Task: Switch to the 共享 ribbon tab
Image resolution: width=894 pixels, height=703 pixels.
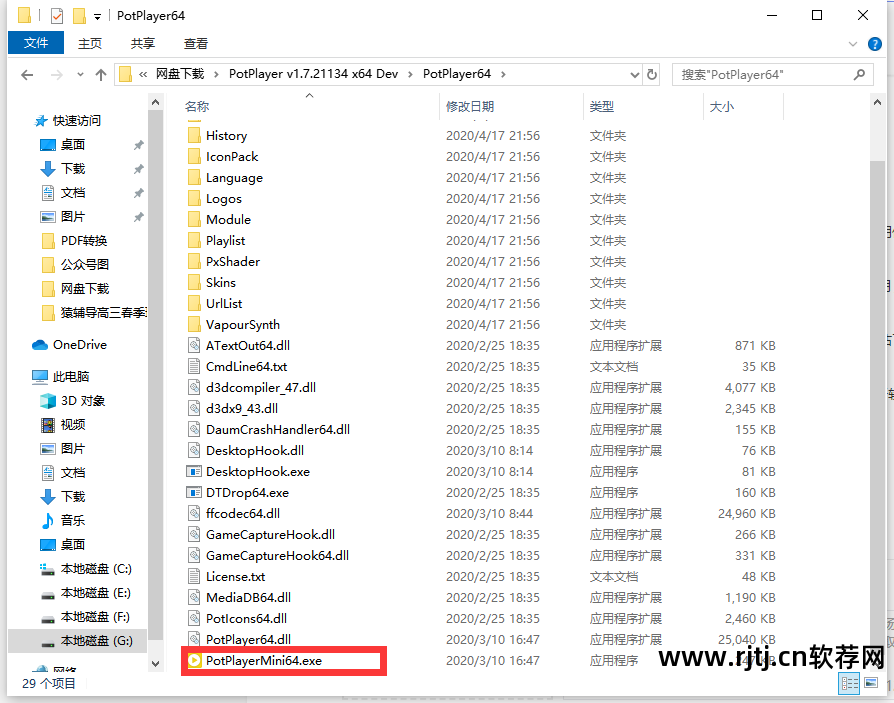Action: tap(143, 43)
